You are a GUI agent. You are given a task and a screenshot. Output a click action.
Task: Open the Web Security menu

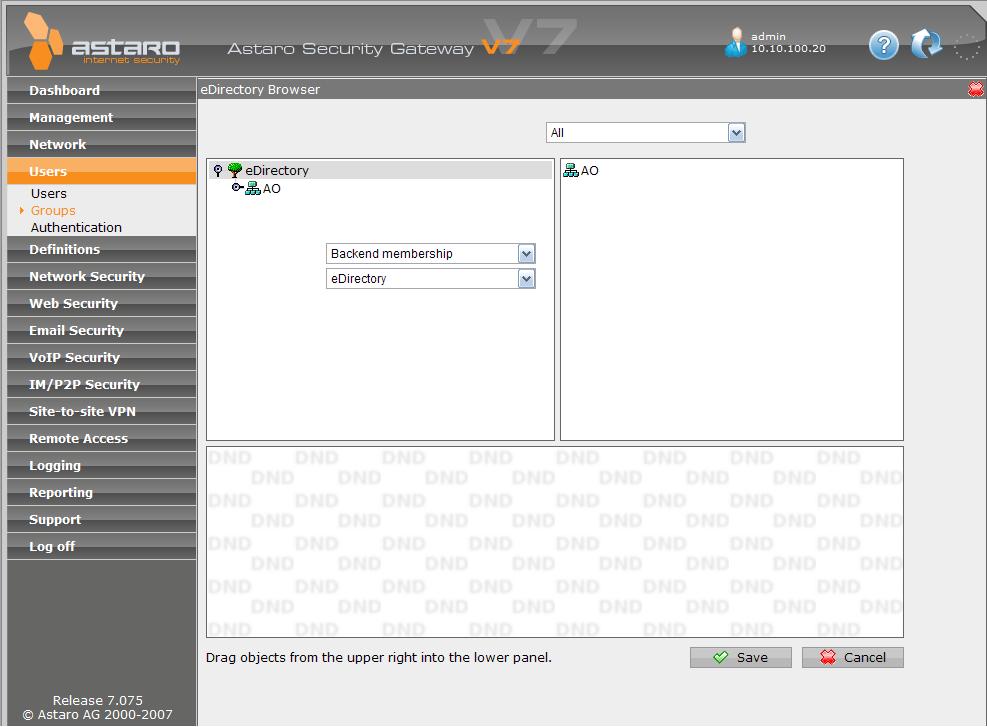102,304
